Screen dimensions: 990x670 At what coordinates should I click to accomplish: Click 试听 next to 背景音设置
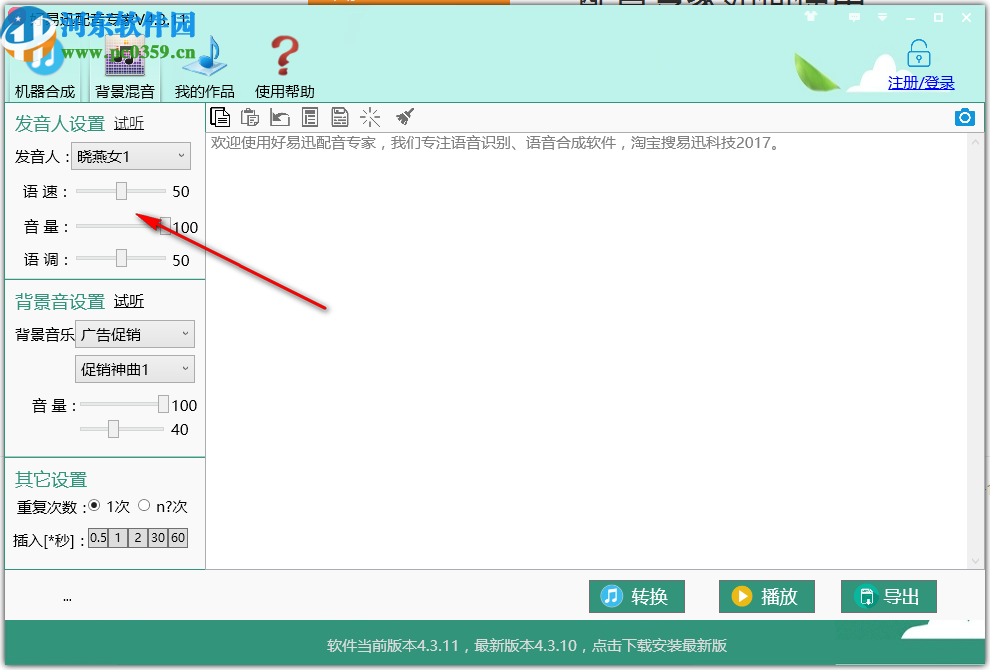129,301
